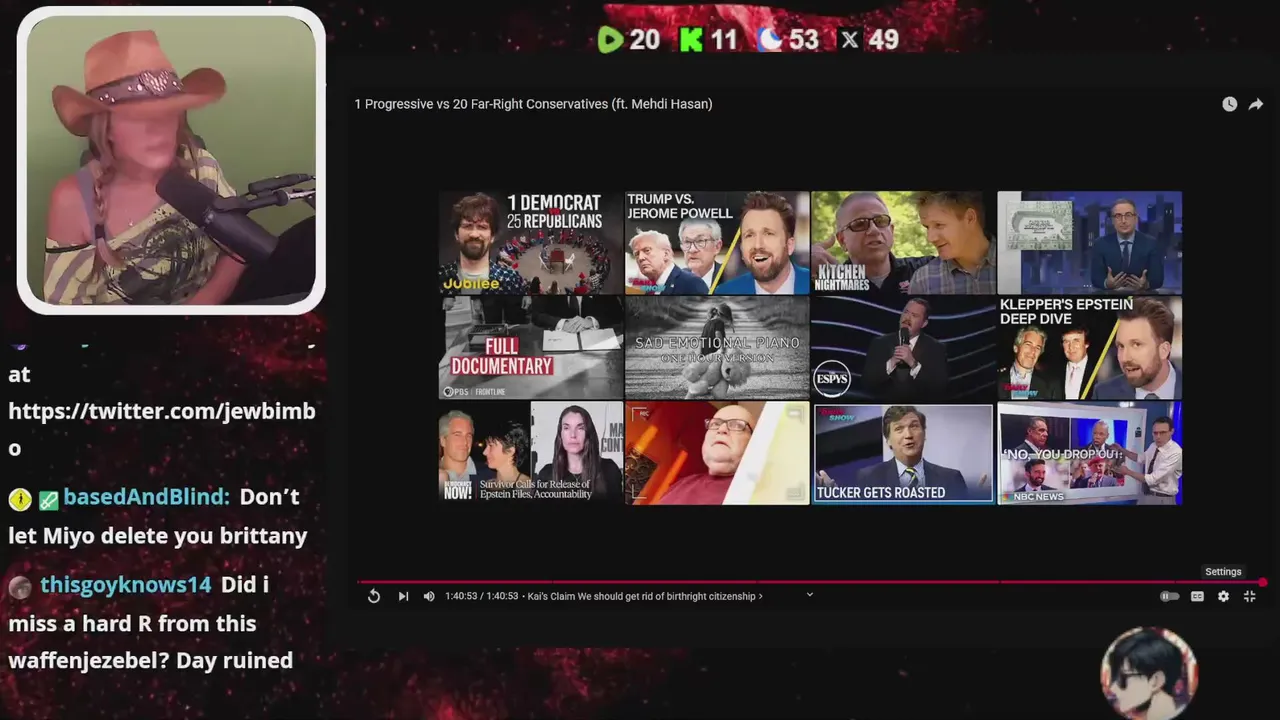
Task: Click the anime avatar below the player
Action: pyautogui.click(x=1149, y=673)
